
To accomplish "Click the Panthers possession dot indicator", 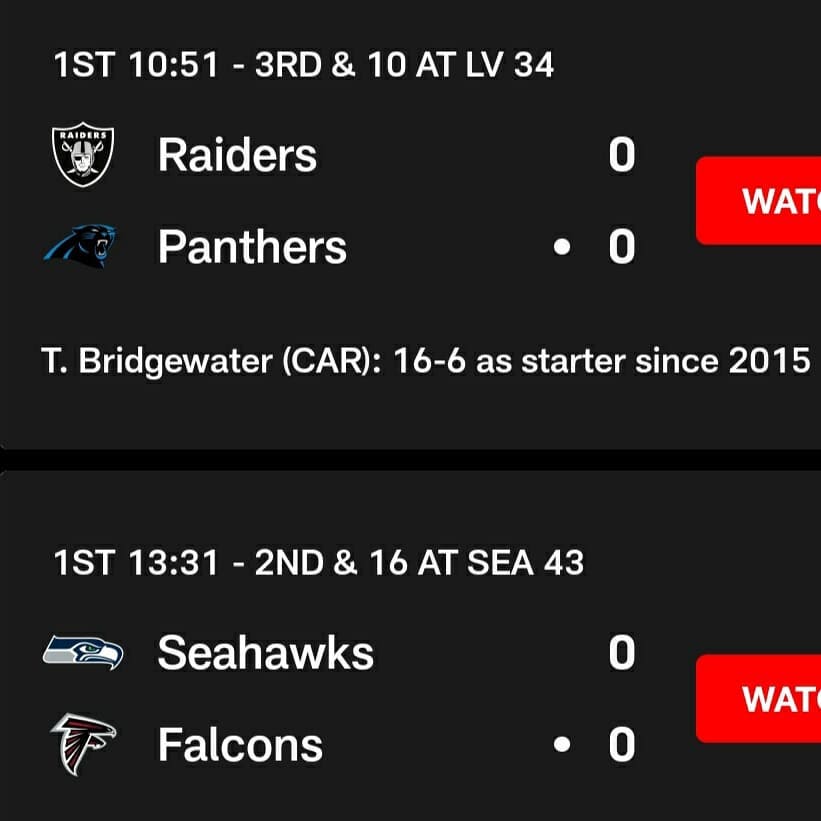I will click(562, 247).
